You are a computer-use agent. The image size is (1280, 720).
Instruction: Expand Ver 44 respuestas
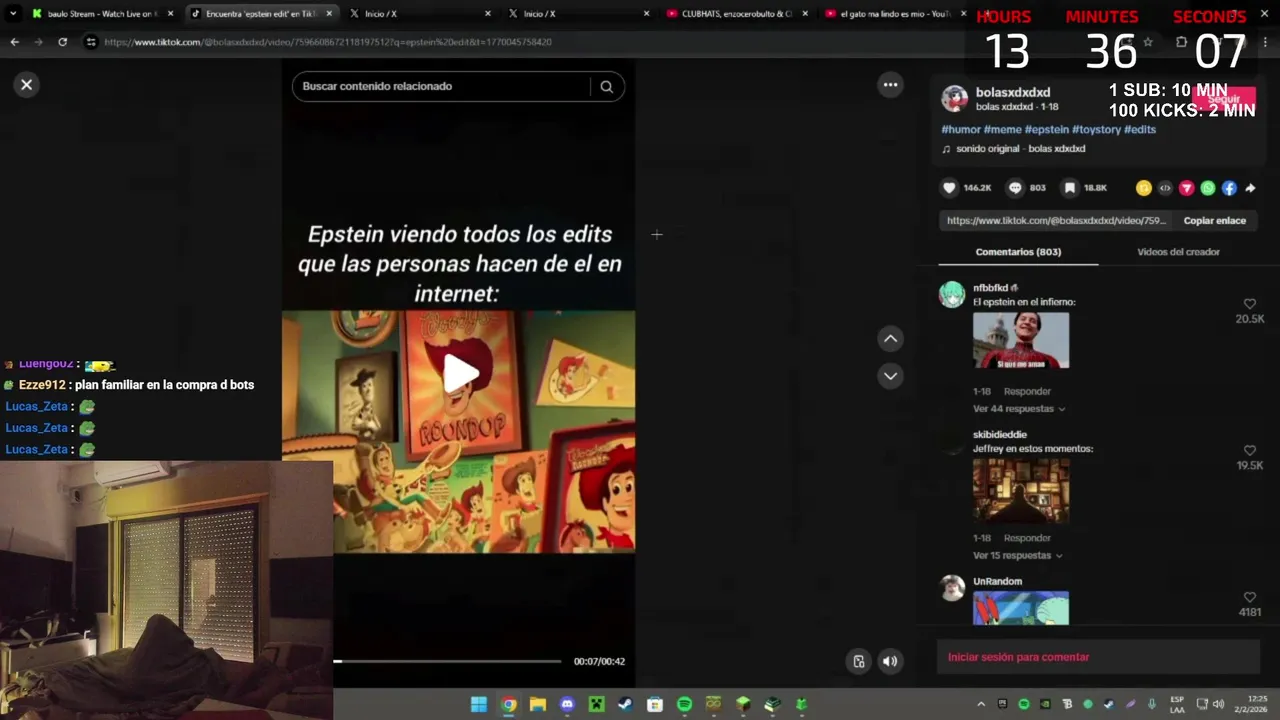click(x=1019, y=409)
